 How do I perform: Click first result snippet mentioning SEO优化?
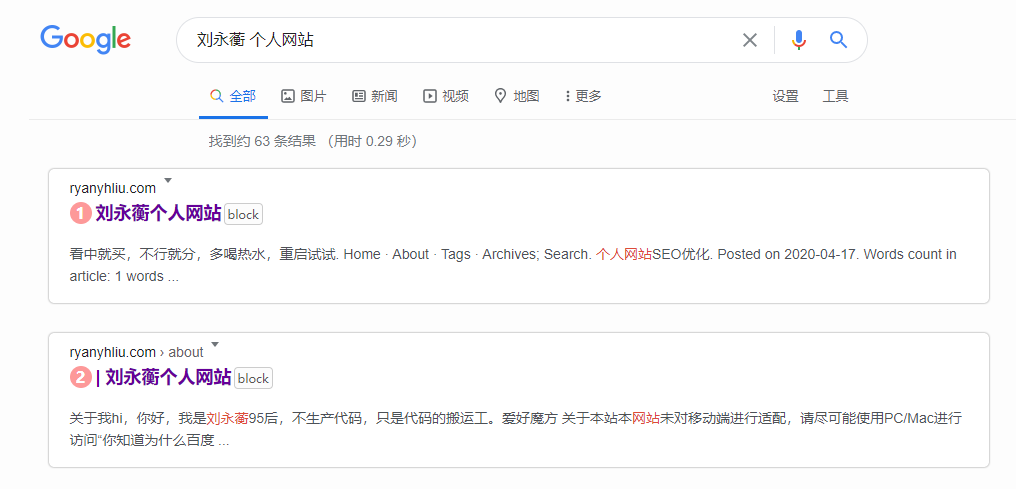coord(513,265)
